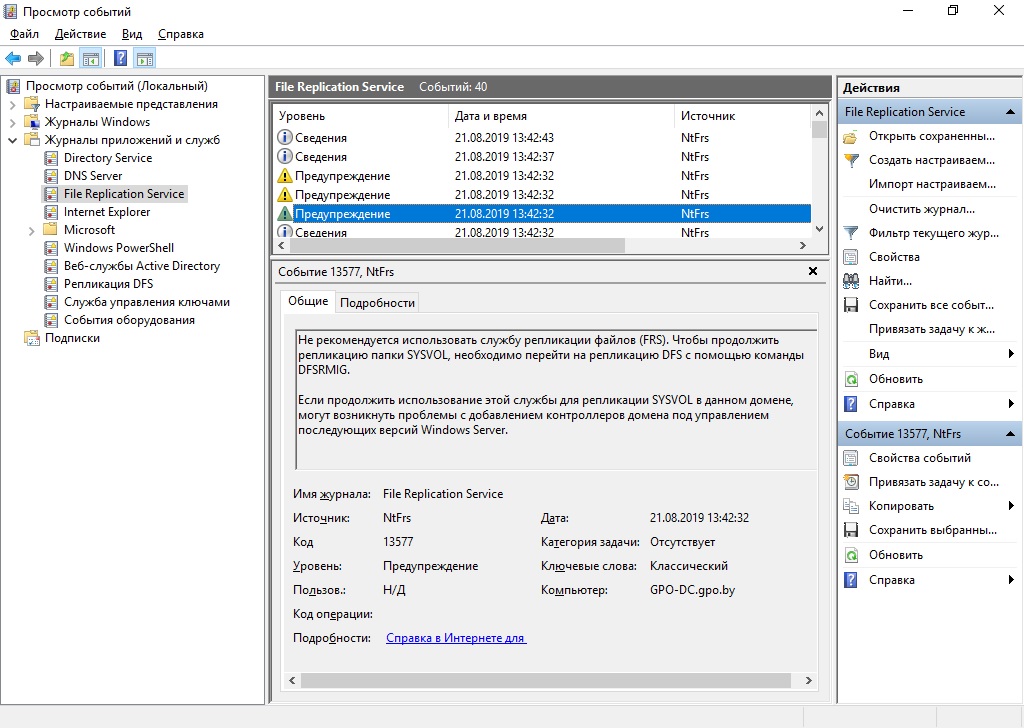Click the Свойства icon in Actions pane

(x=850, y=257)
